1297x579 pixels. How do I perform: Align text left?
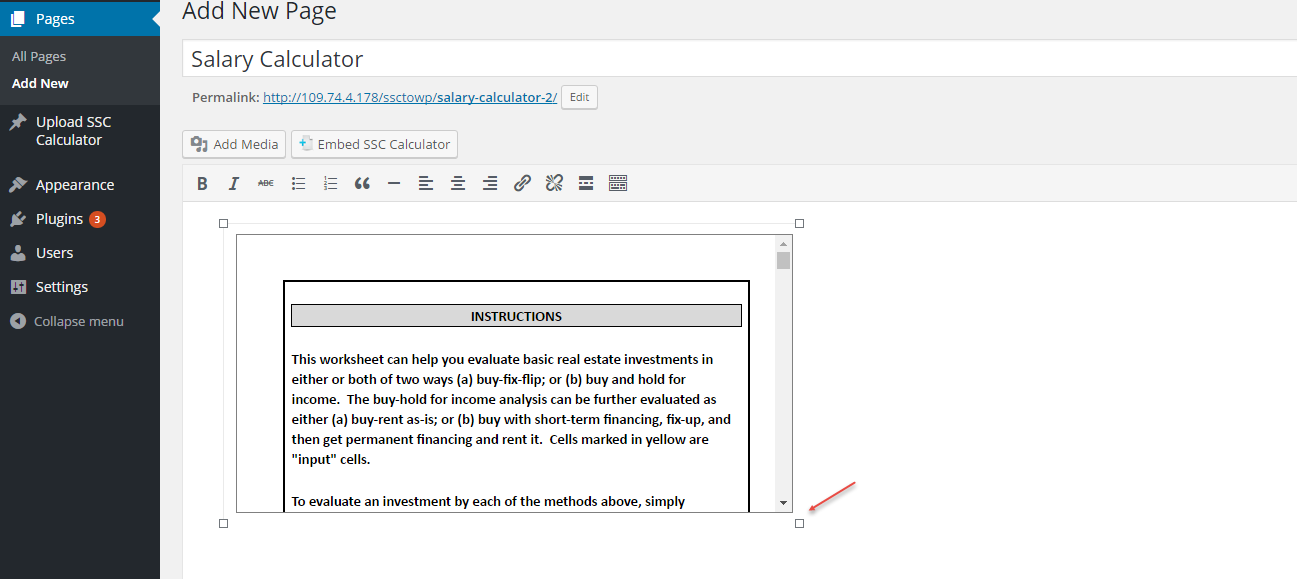coord(426,183)
